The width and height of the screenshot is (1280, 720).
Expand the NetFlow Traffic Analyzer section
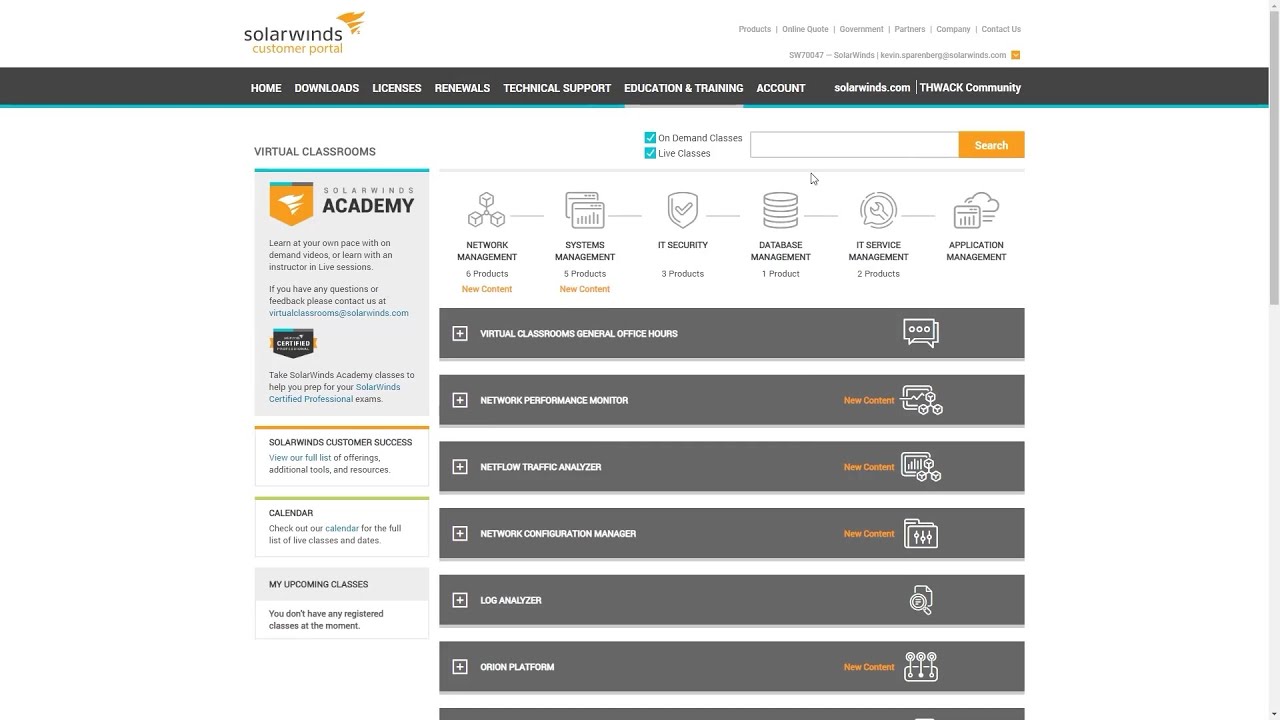click(x=460, y=467)
